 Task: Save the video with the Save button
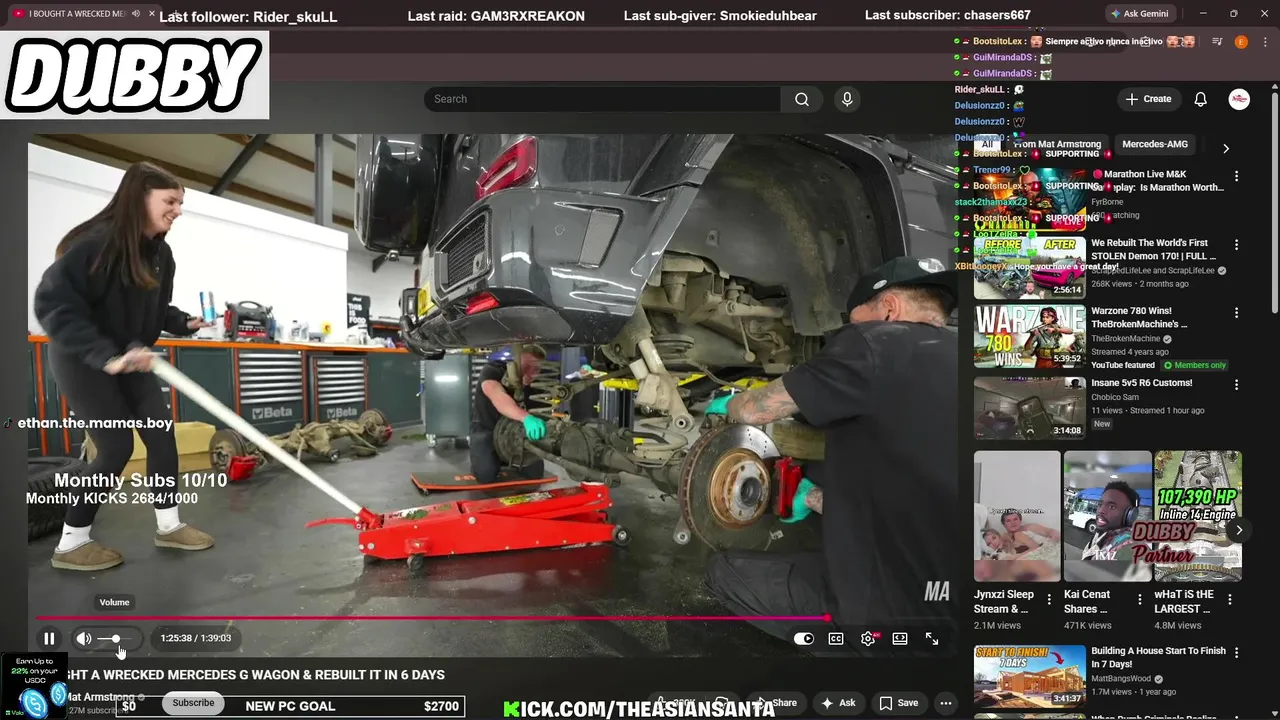coord(898,703)
